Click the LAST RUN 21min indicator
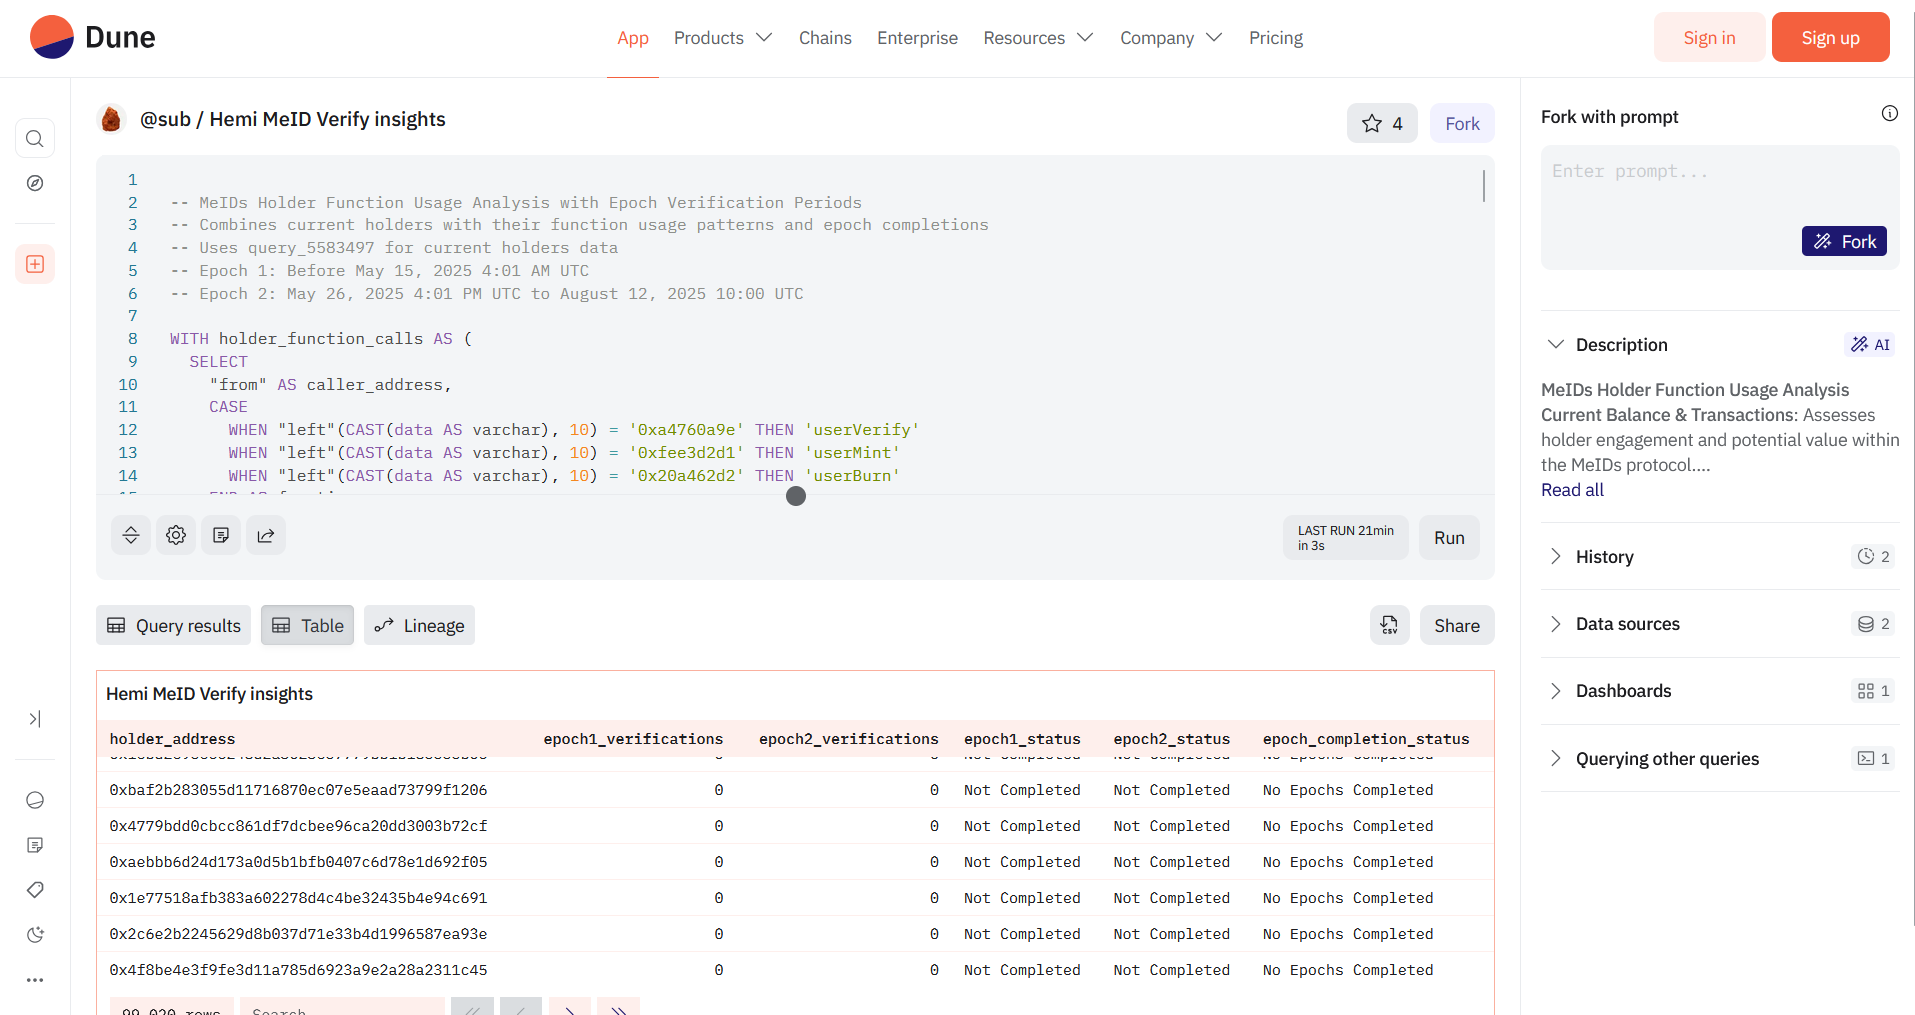The image size is (1915, 1015). 1346,537
